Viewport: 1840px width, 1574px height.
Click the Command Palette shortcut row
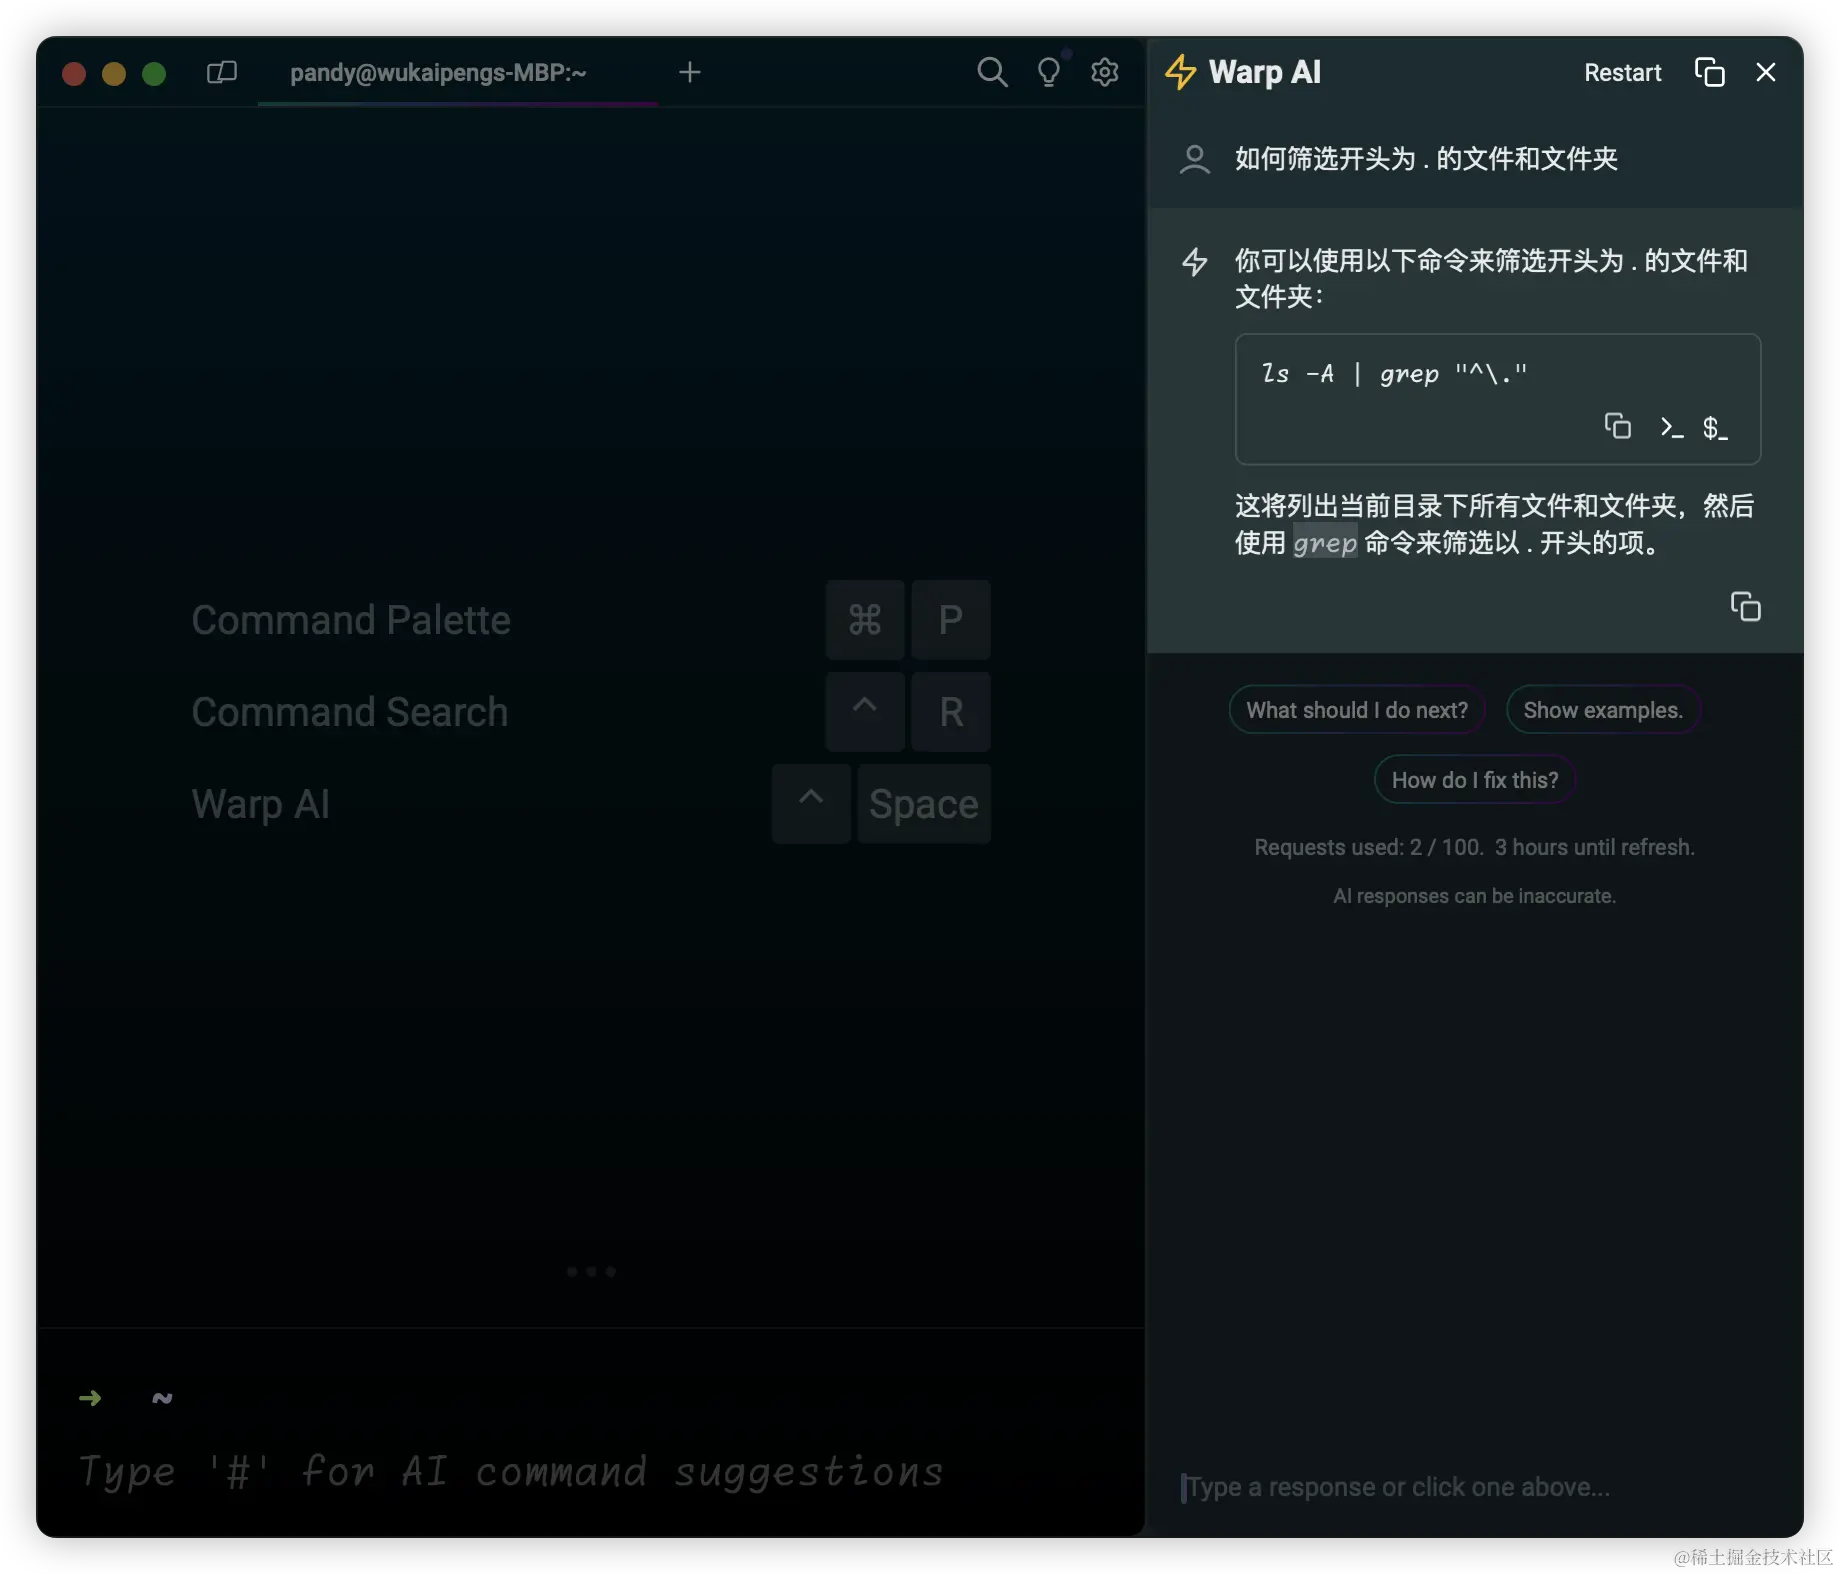tap(590, 620)
